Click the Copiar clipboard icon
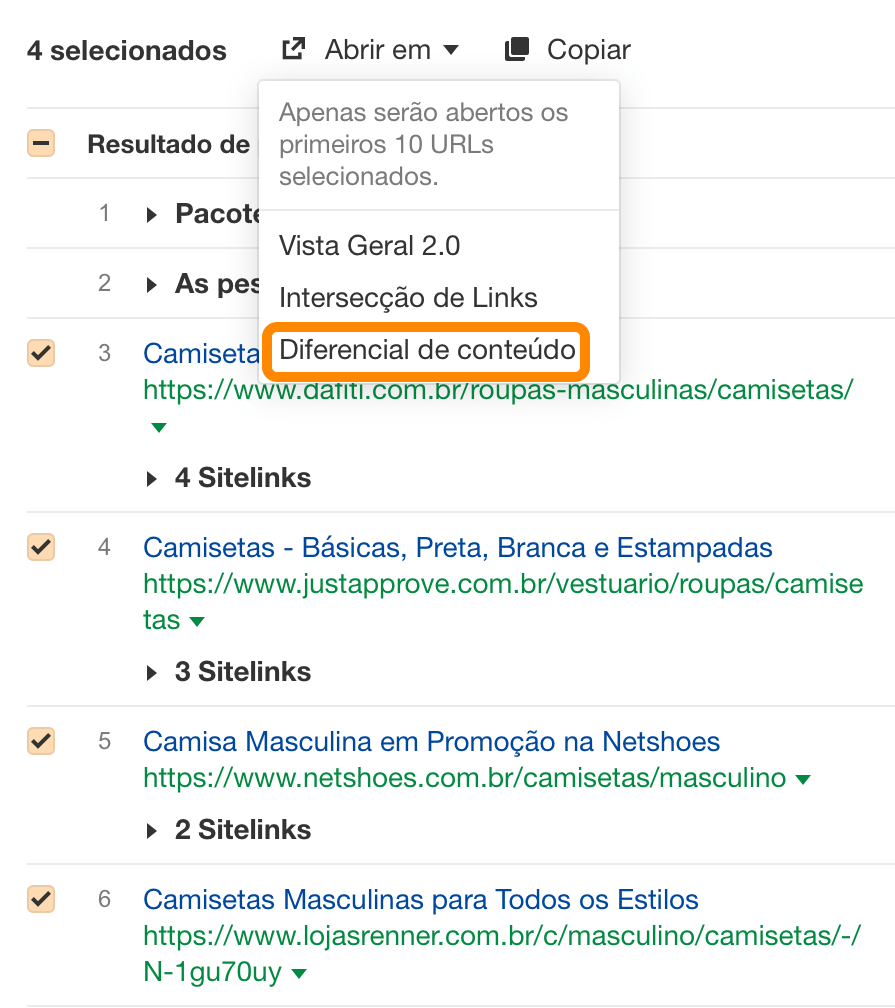Screen dimensions: 895x1008 click(x=516, y=49)
